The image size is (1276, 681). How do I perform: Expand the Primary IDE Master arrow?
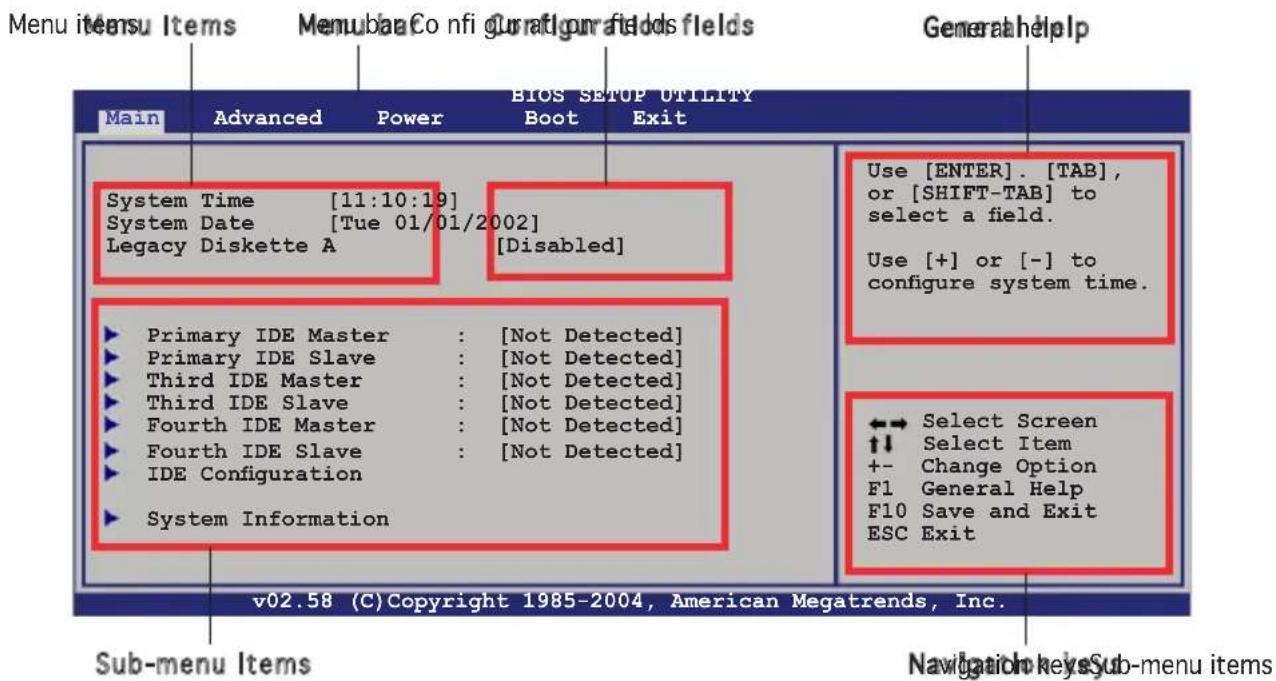point(111,335)
